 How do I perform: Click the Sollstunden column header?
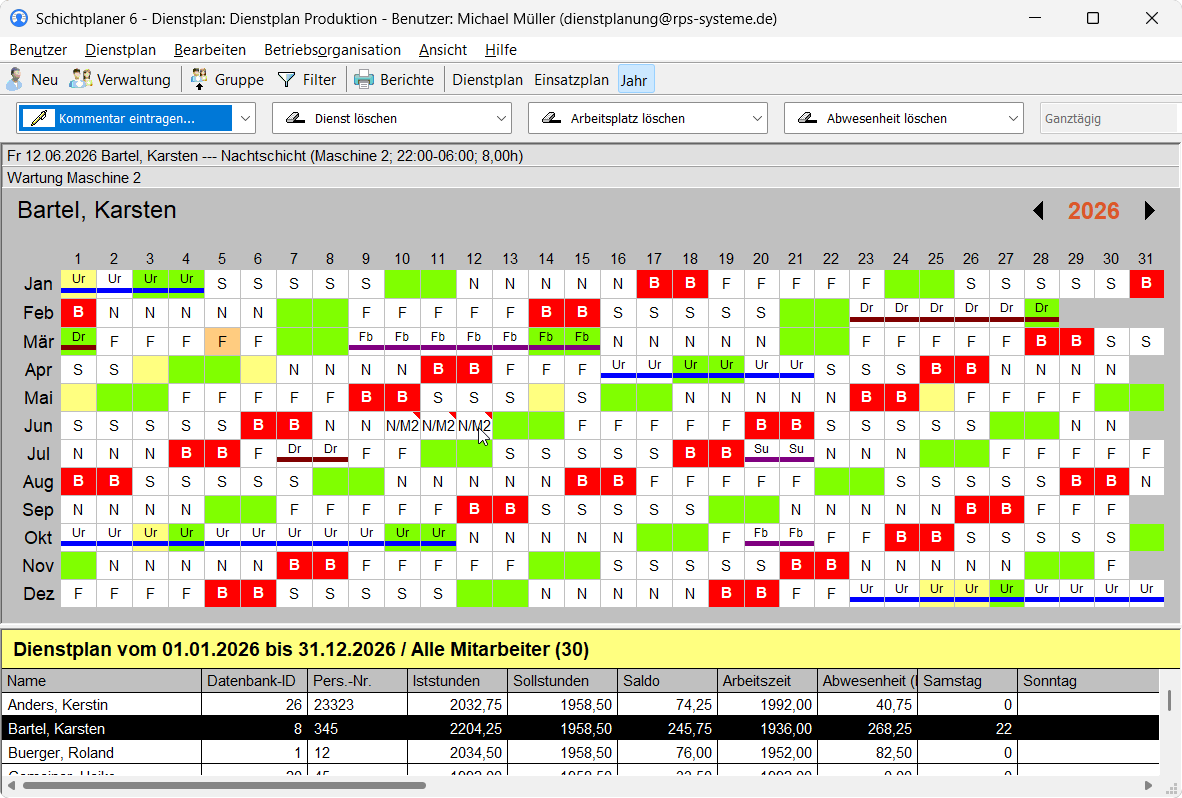click(562, 680)
